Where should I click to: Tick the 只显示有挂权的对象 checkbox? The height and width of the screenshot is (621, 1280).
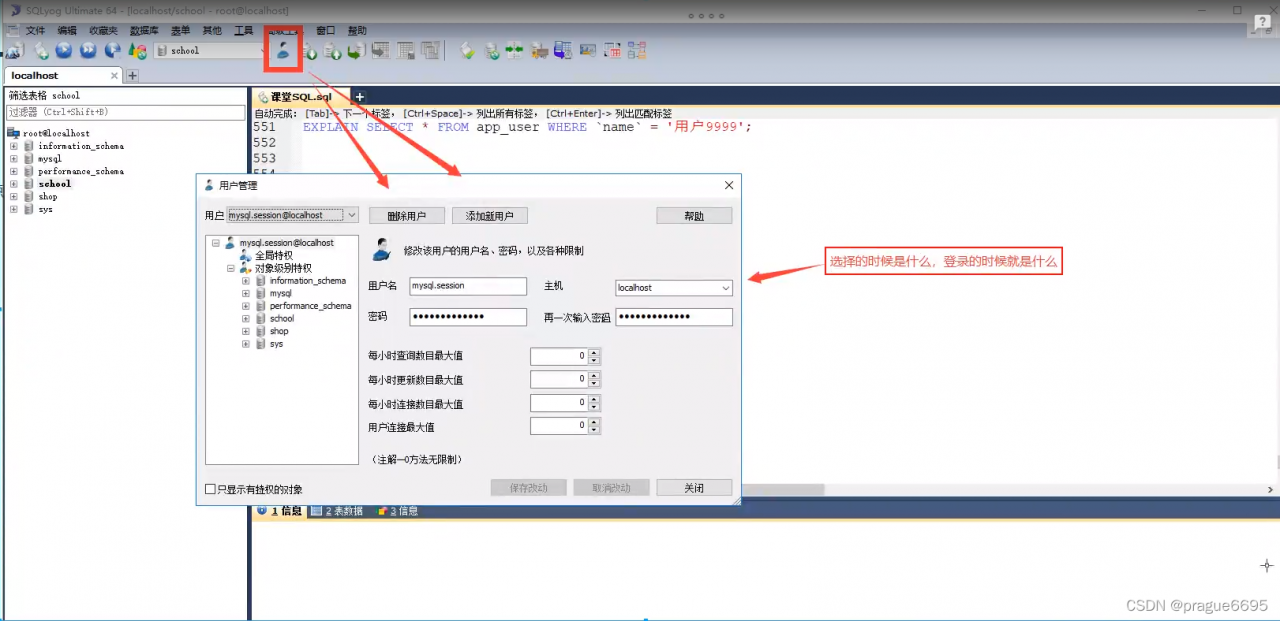[x=210, y=489]
